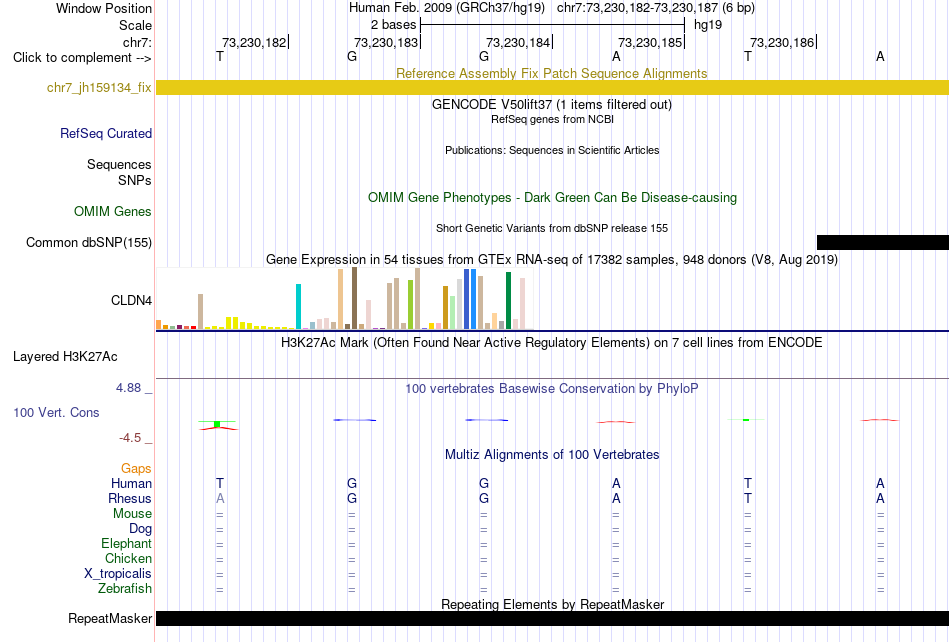Image resolution: width=950 pixels, height=642 pixels.
Task: Click the Sequences SNPs track label
Action: point(119,173)
